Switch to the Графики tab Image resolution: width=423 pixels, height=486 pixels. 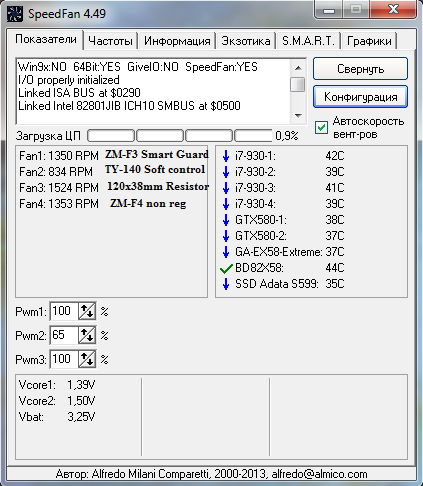pos(369,41)
